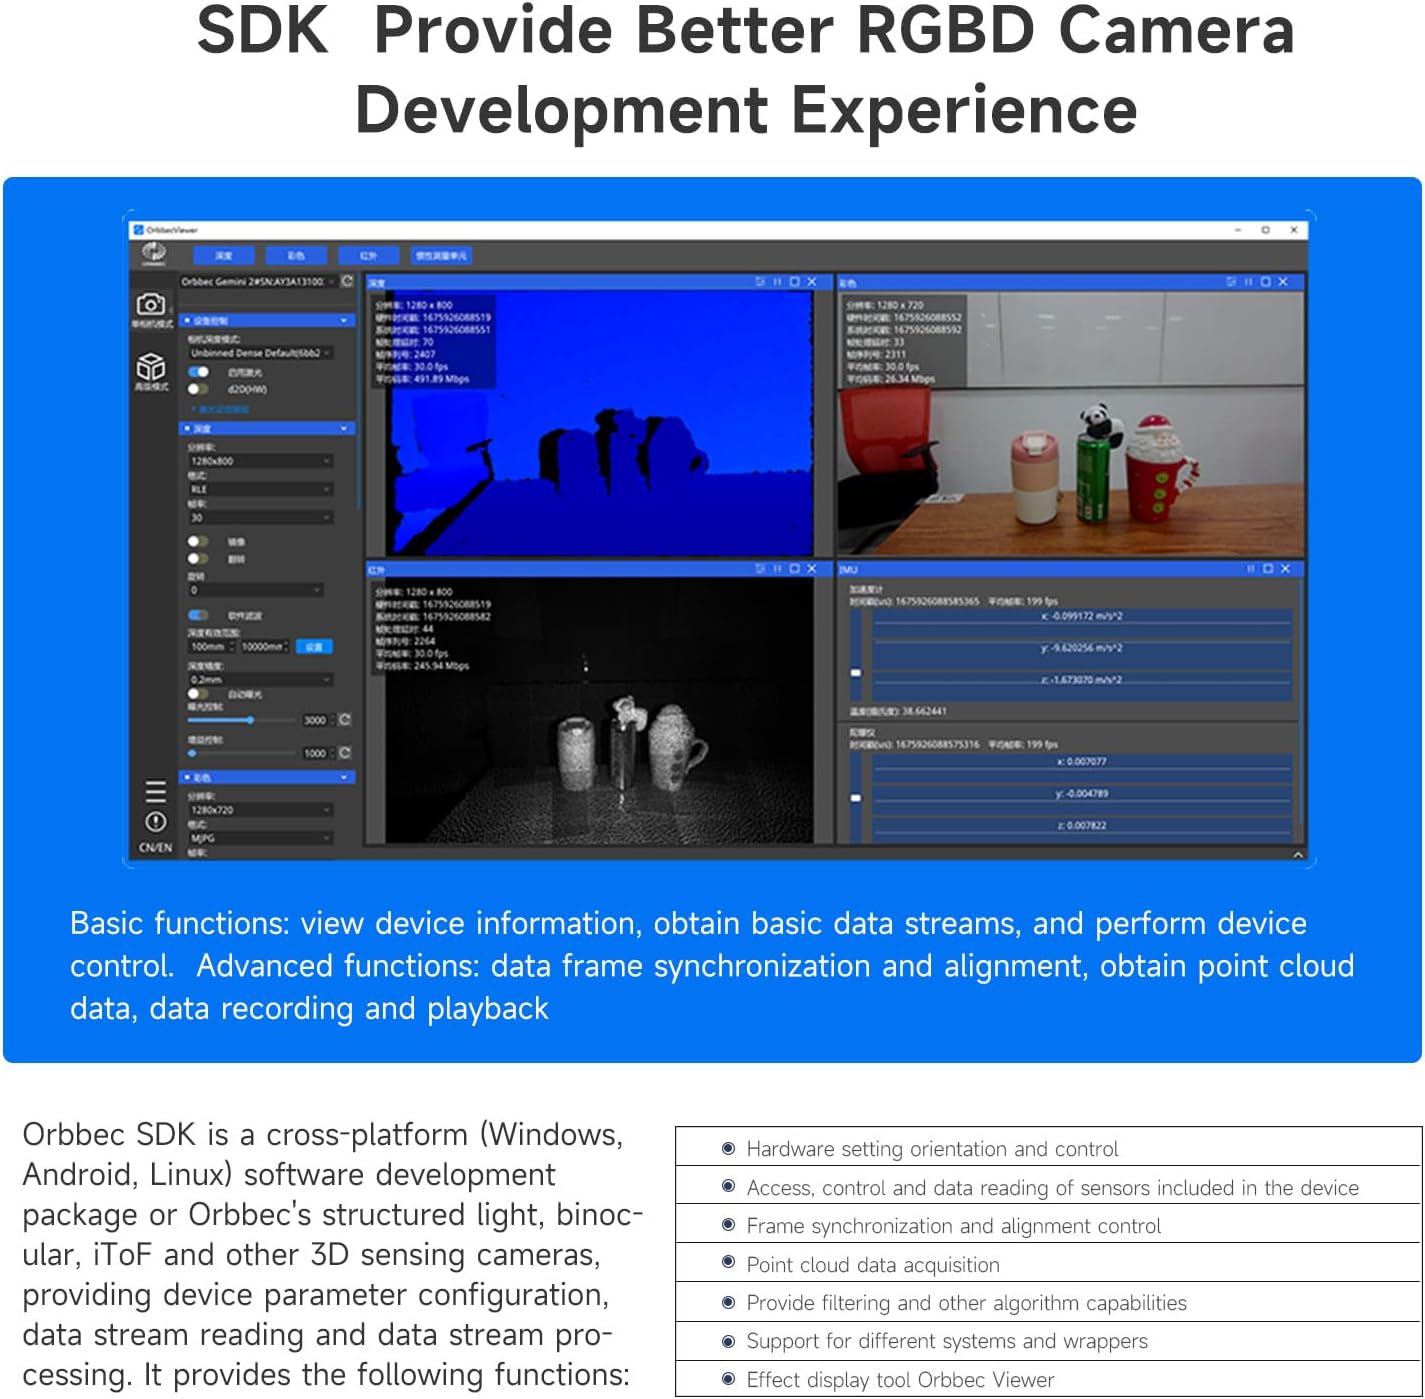Switch to advanced mode cube icon
The width and height of the screenshot is (1425, 1399).
point(151,367)
